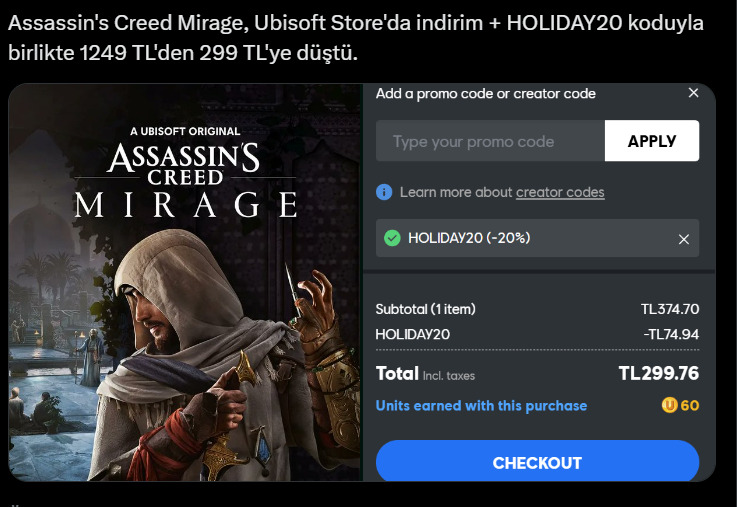737x507 pixels.
Task: Open the creator codes link
Action: (x=560, y=192)
